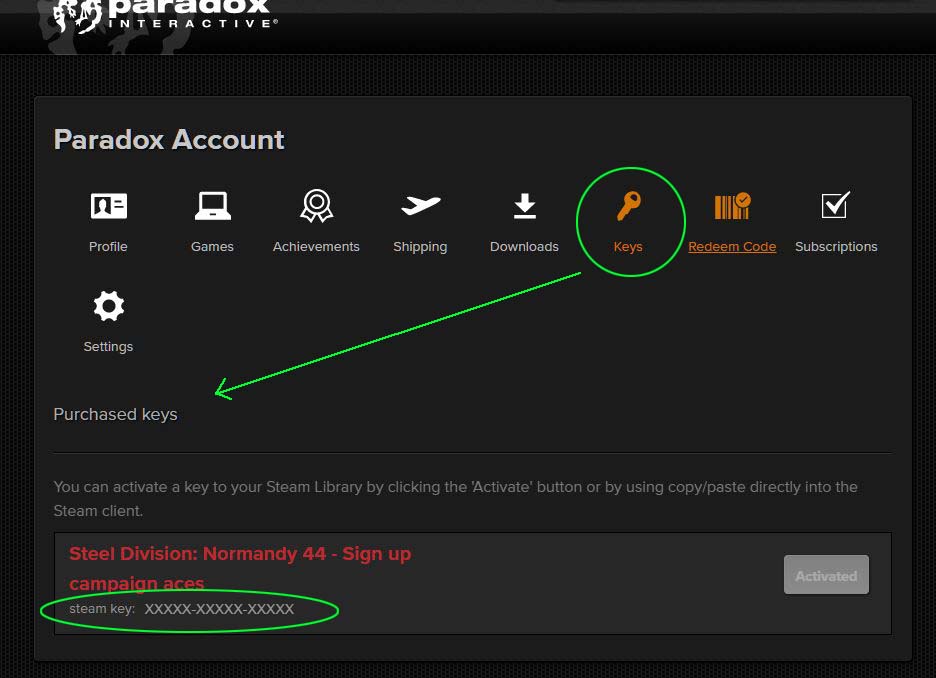Click the Profile label
Viewport: 936px width, 678px height.
coord(108,246)
